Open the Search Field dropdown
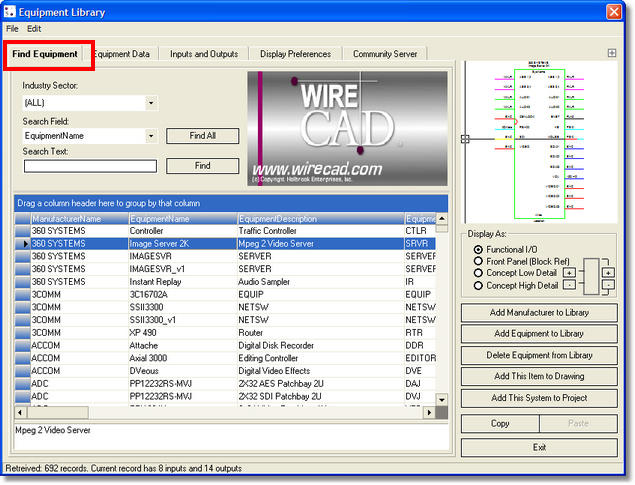Screen dimensions: 635x485 (x=151, y=136)
